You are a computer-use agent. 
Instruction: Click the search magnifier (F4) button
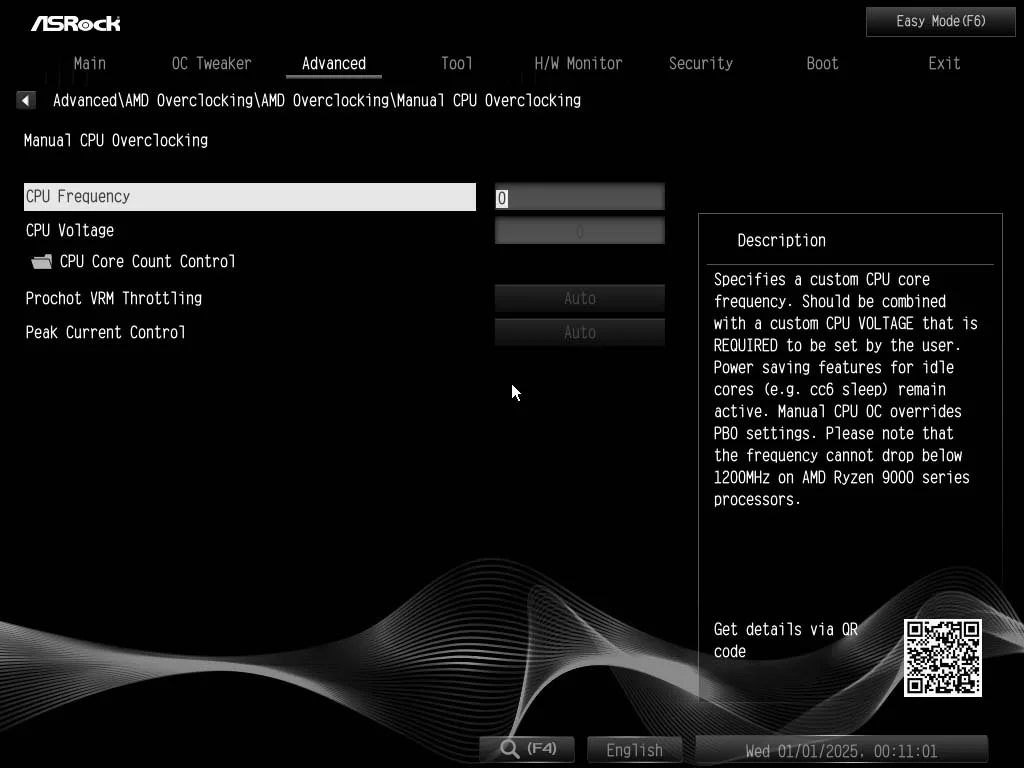pos(527,748)
